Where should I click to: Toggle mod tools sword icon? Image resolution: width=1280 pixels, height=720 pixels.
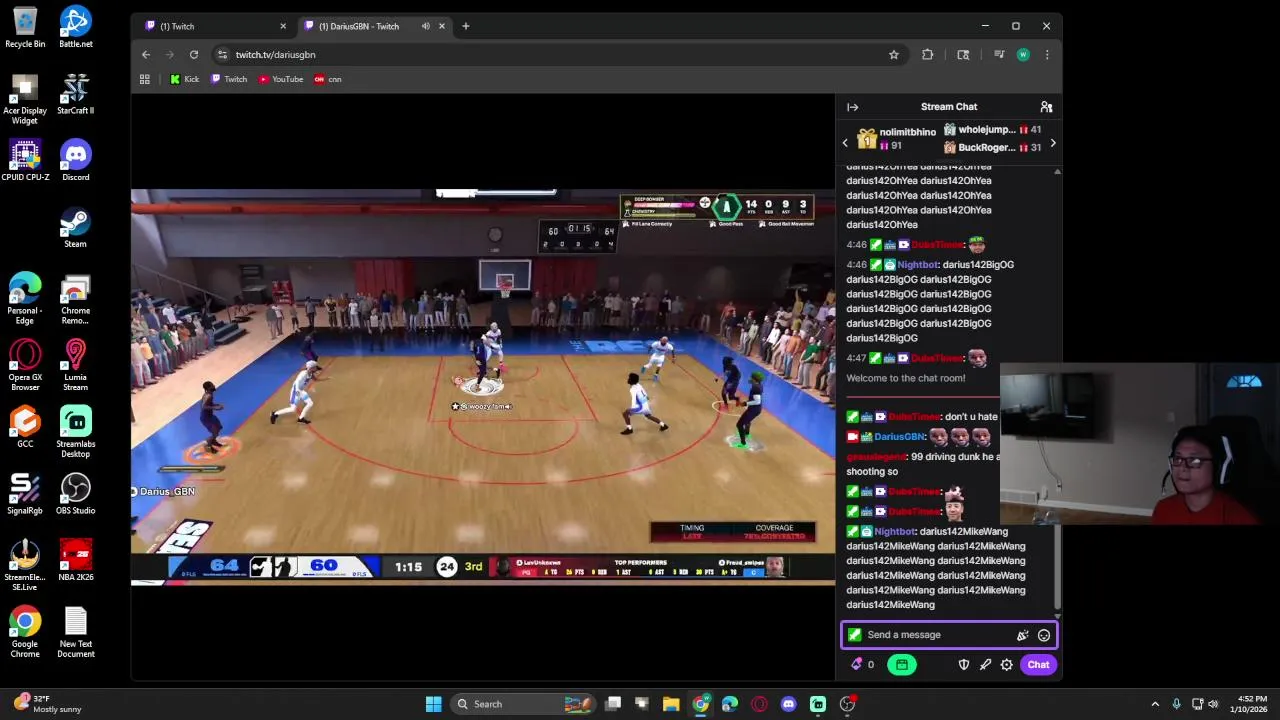click(985, 665)
